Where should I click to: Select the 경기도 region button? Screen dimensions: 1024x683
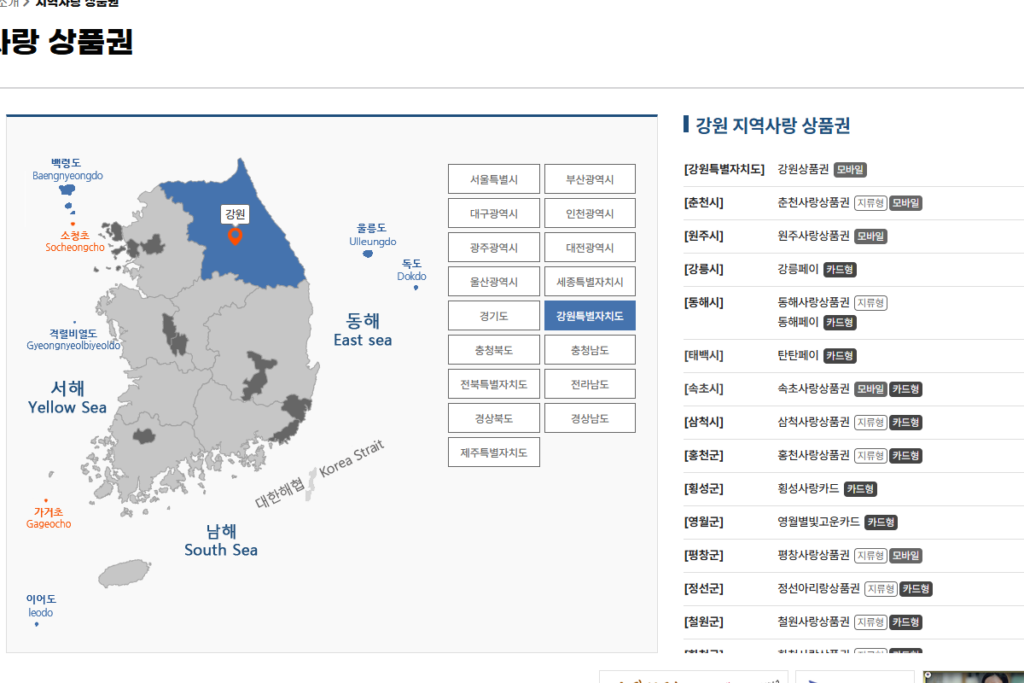(494, 315)
